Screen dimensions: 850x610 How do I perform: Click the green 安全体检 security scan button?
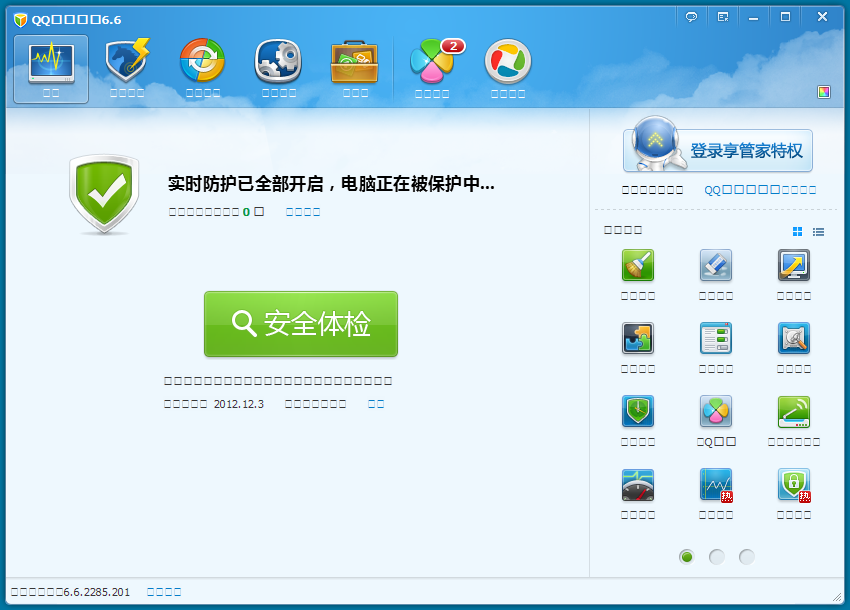pyautogui.click(x=301, y=324)
